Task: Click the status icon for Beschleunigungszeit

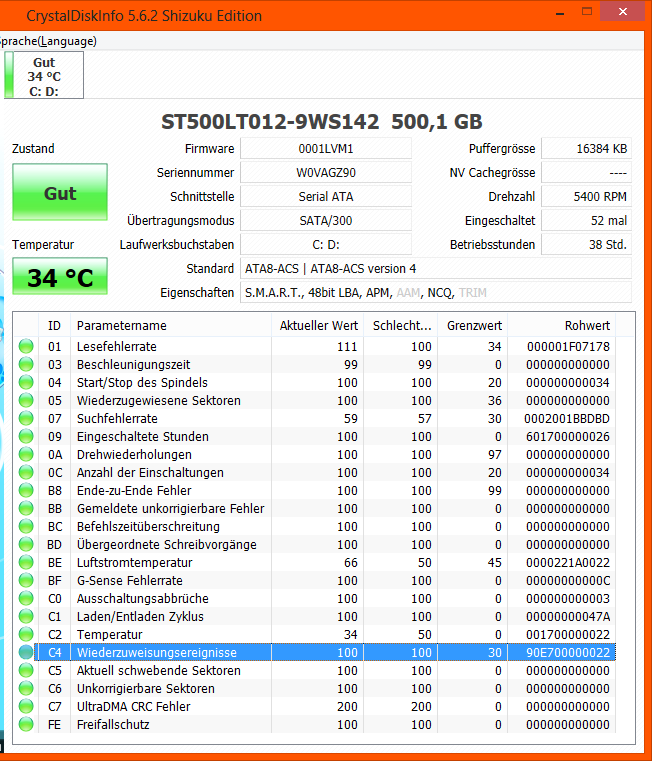Action: click(x=26, y=364)
